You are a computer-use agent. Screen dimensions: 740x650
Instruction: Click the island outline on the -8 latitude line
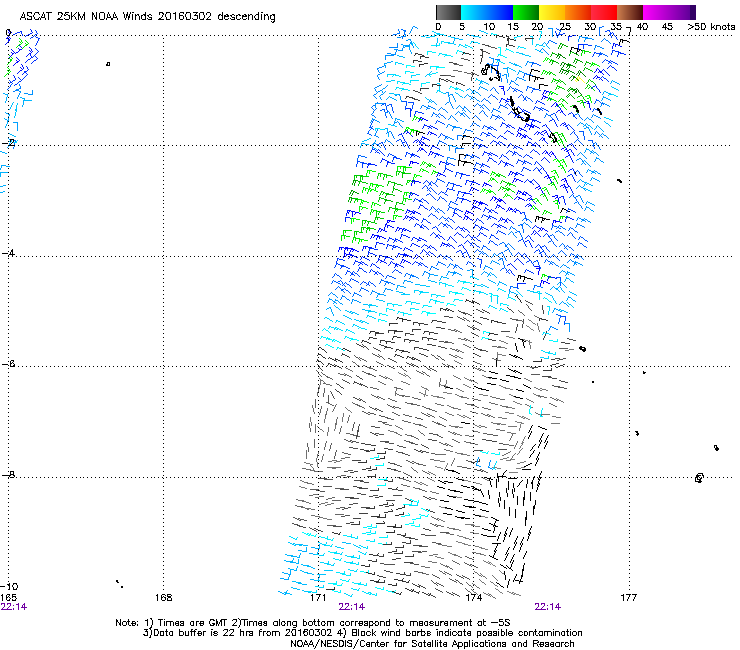[699, 478]
